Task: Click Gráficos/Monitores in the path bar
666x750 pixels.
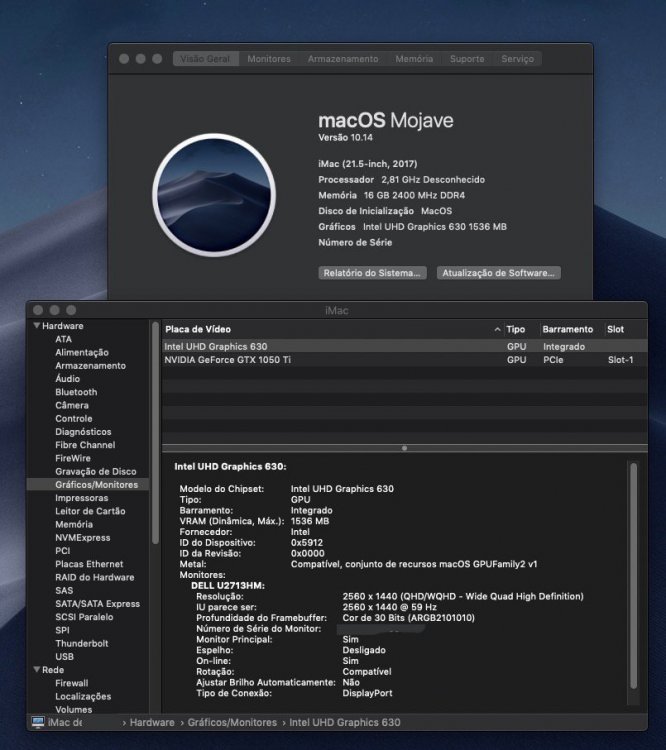Action: click(232, 722)
